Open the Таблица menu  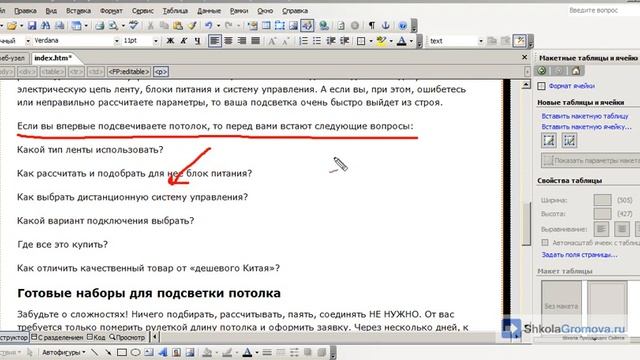(175, 11)
